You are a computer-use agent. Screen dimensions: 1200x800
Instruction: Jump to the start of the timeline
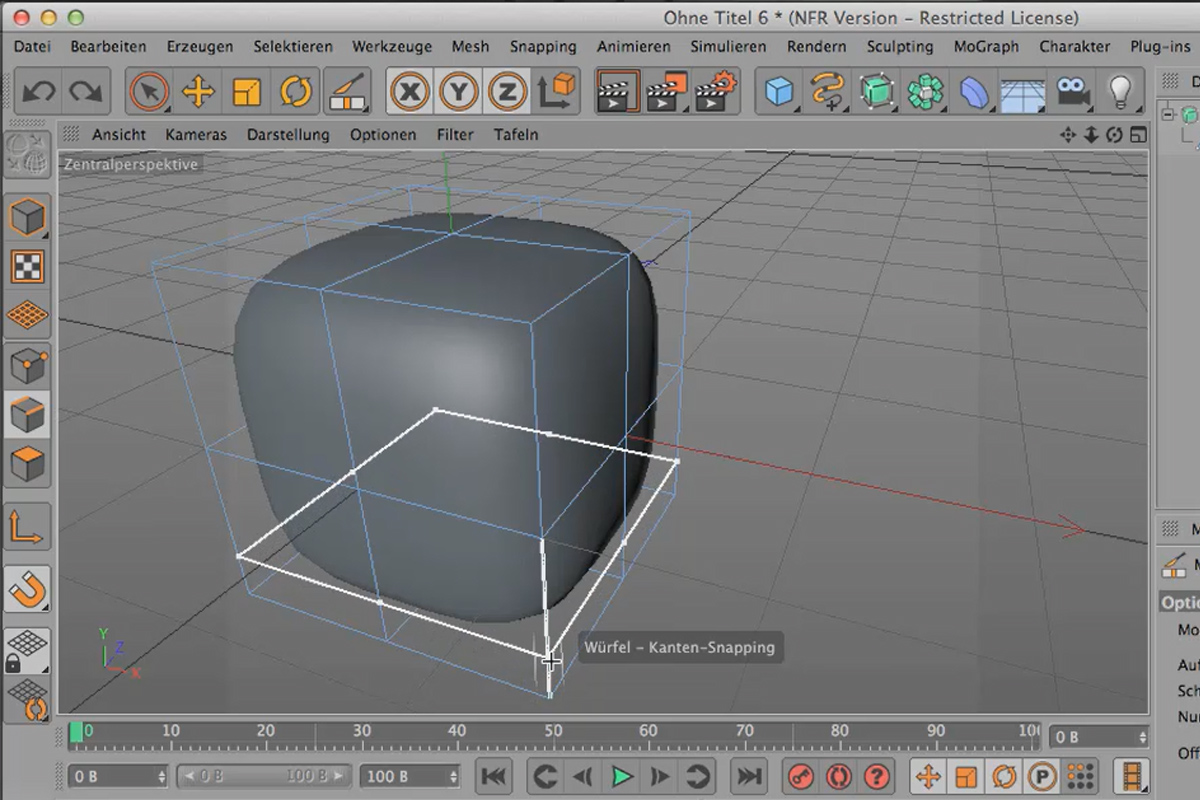(x=494, y=776)
